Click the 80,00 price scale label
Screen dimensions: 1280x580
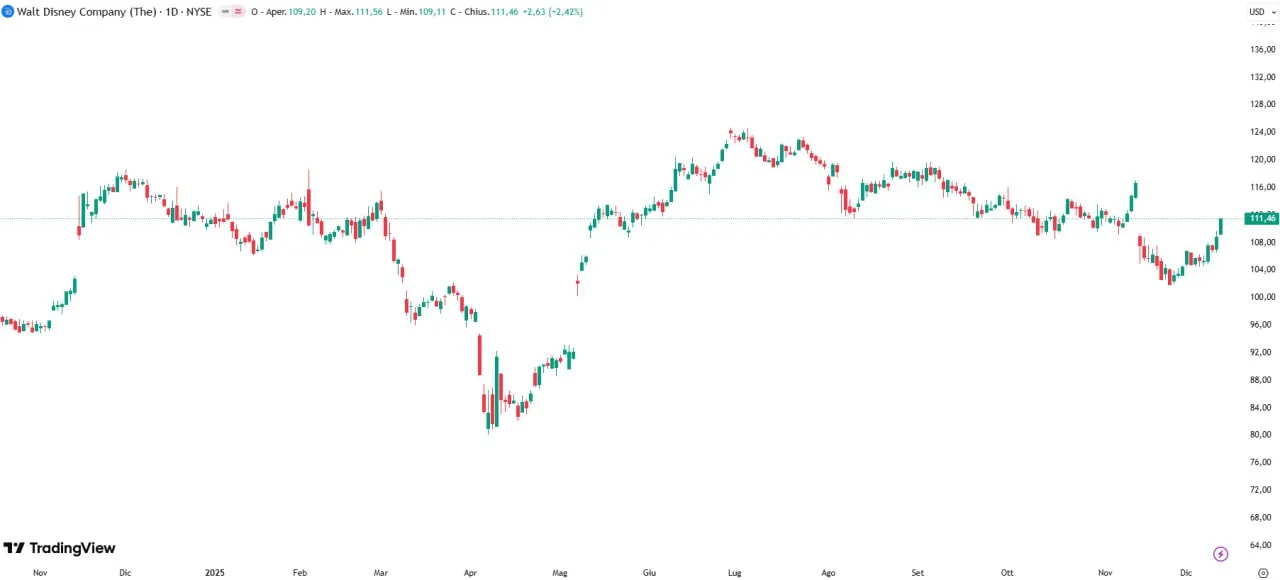tap(1260, 435)
